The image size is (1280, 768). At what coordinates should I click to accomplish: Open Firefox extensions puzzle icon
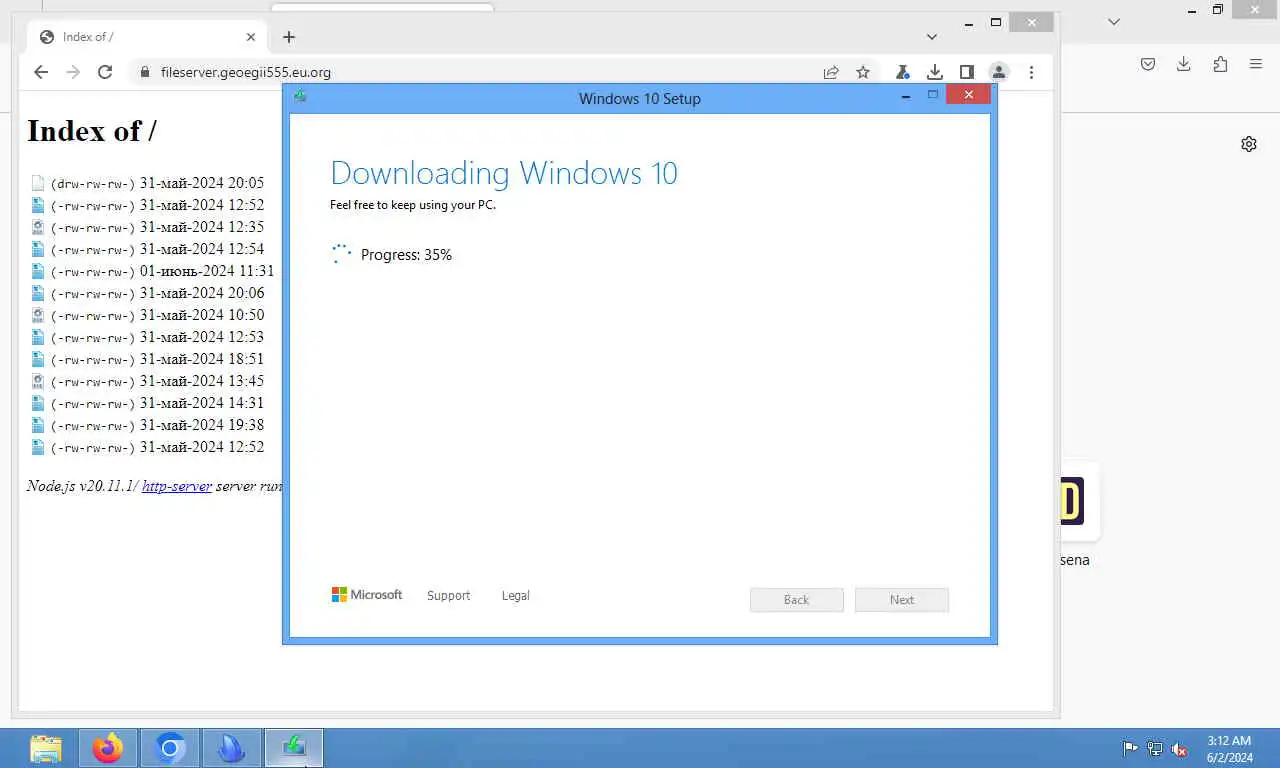1220,64
